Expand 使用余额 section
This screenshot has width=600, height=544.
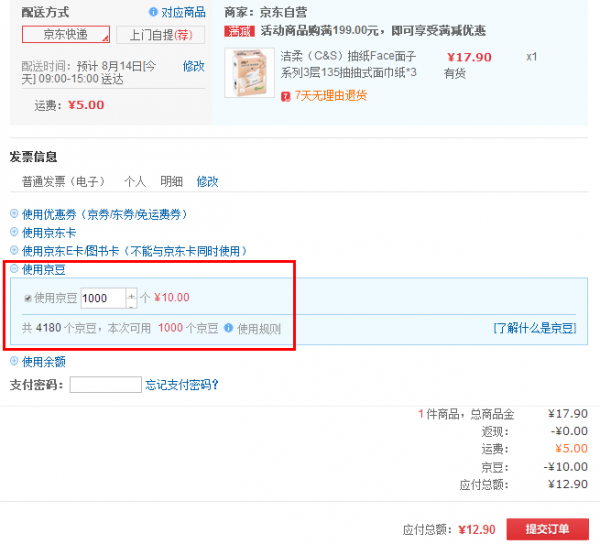coord(14,362)
